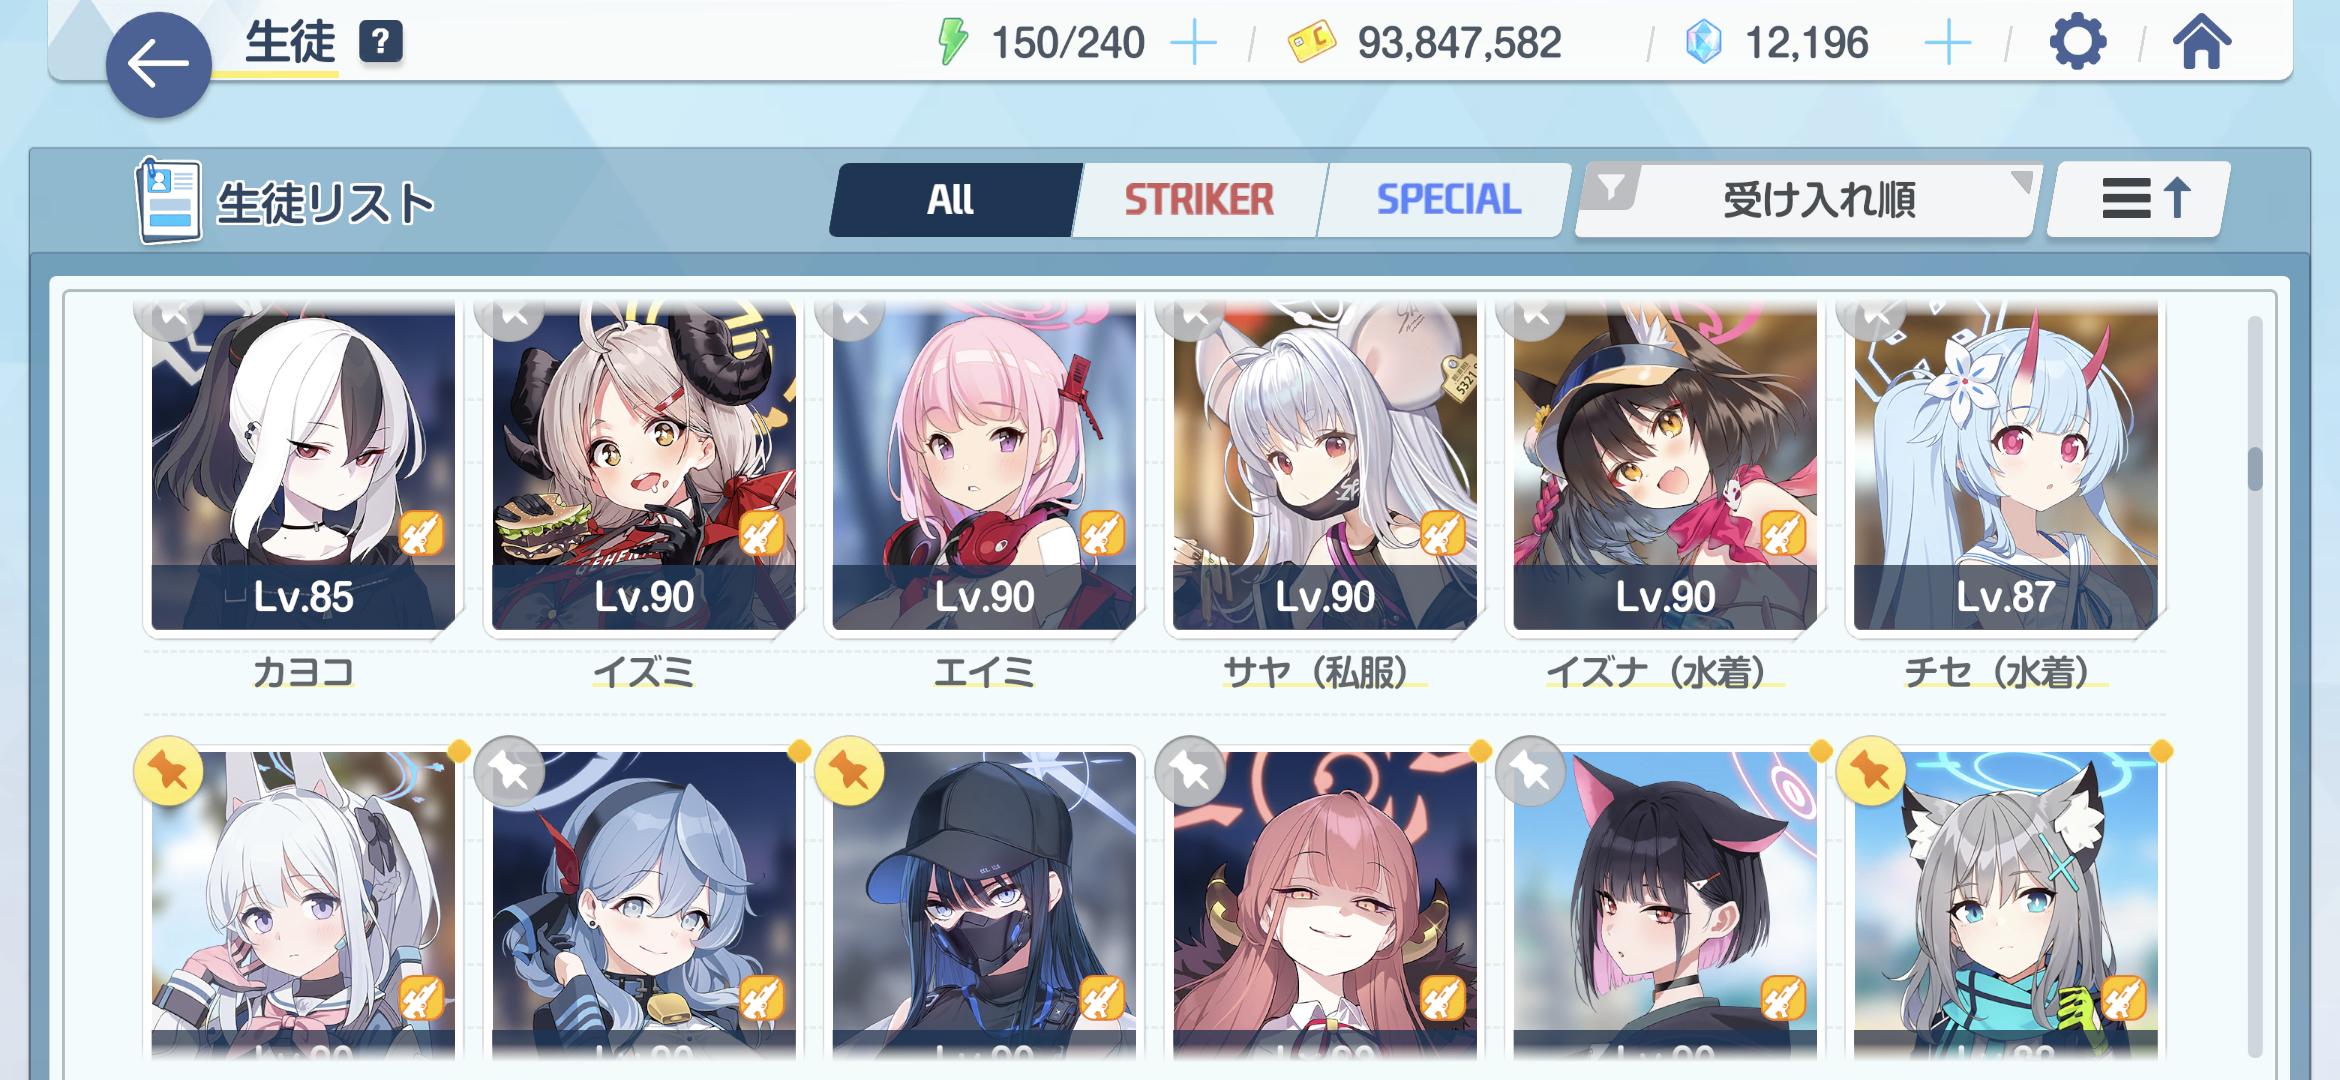
Task: Click the green energy bolt icon
Action: tap(952, 42)
